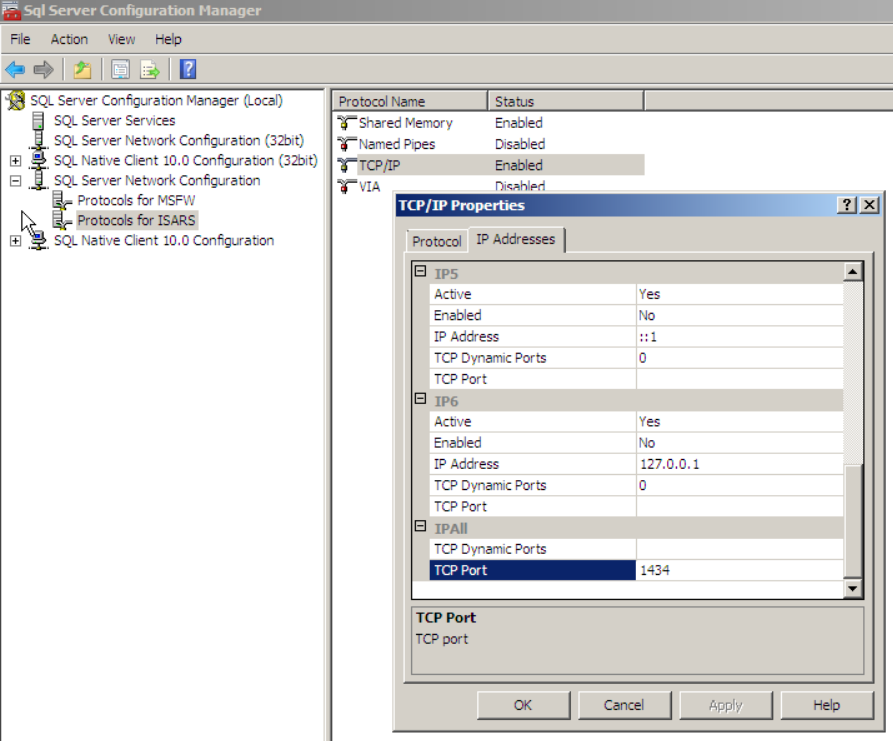The height and width of the screenshot is (741, 893).
Task: Click the OK button
Action: 523,705
